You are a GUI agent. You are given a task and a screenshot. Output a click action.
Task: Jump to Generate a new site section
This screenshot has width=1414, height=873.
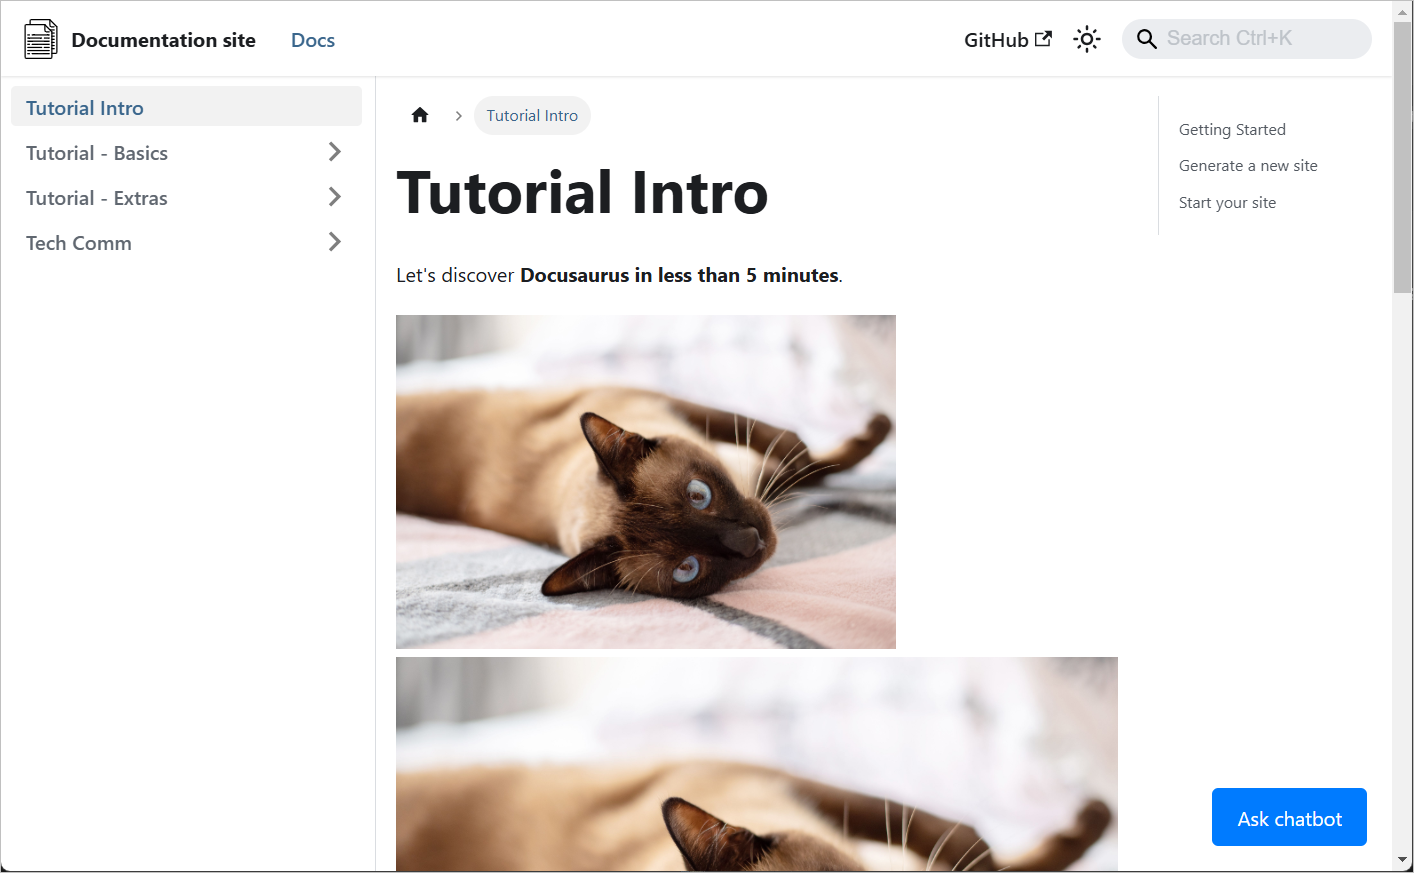click(x=1248, y=166)
